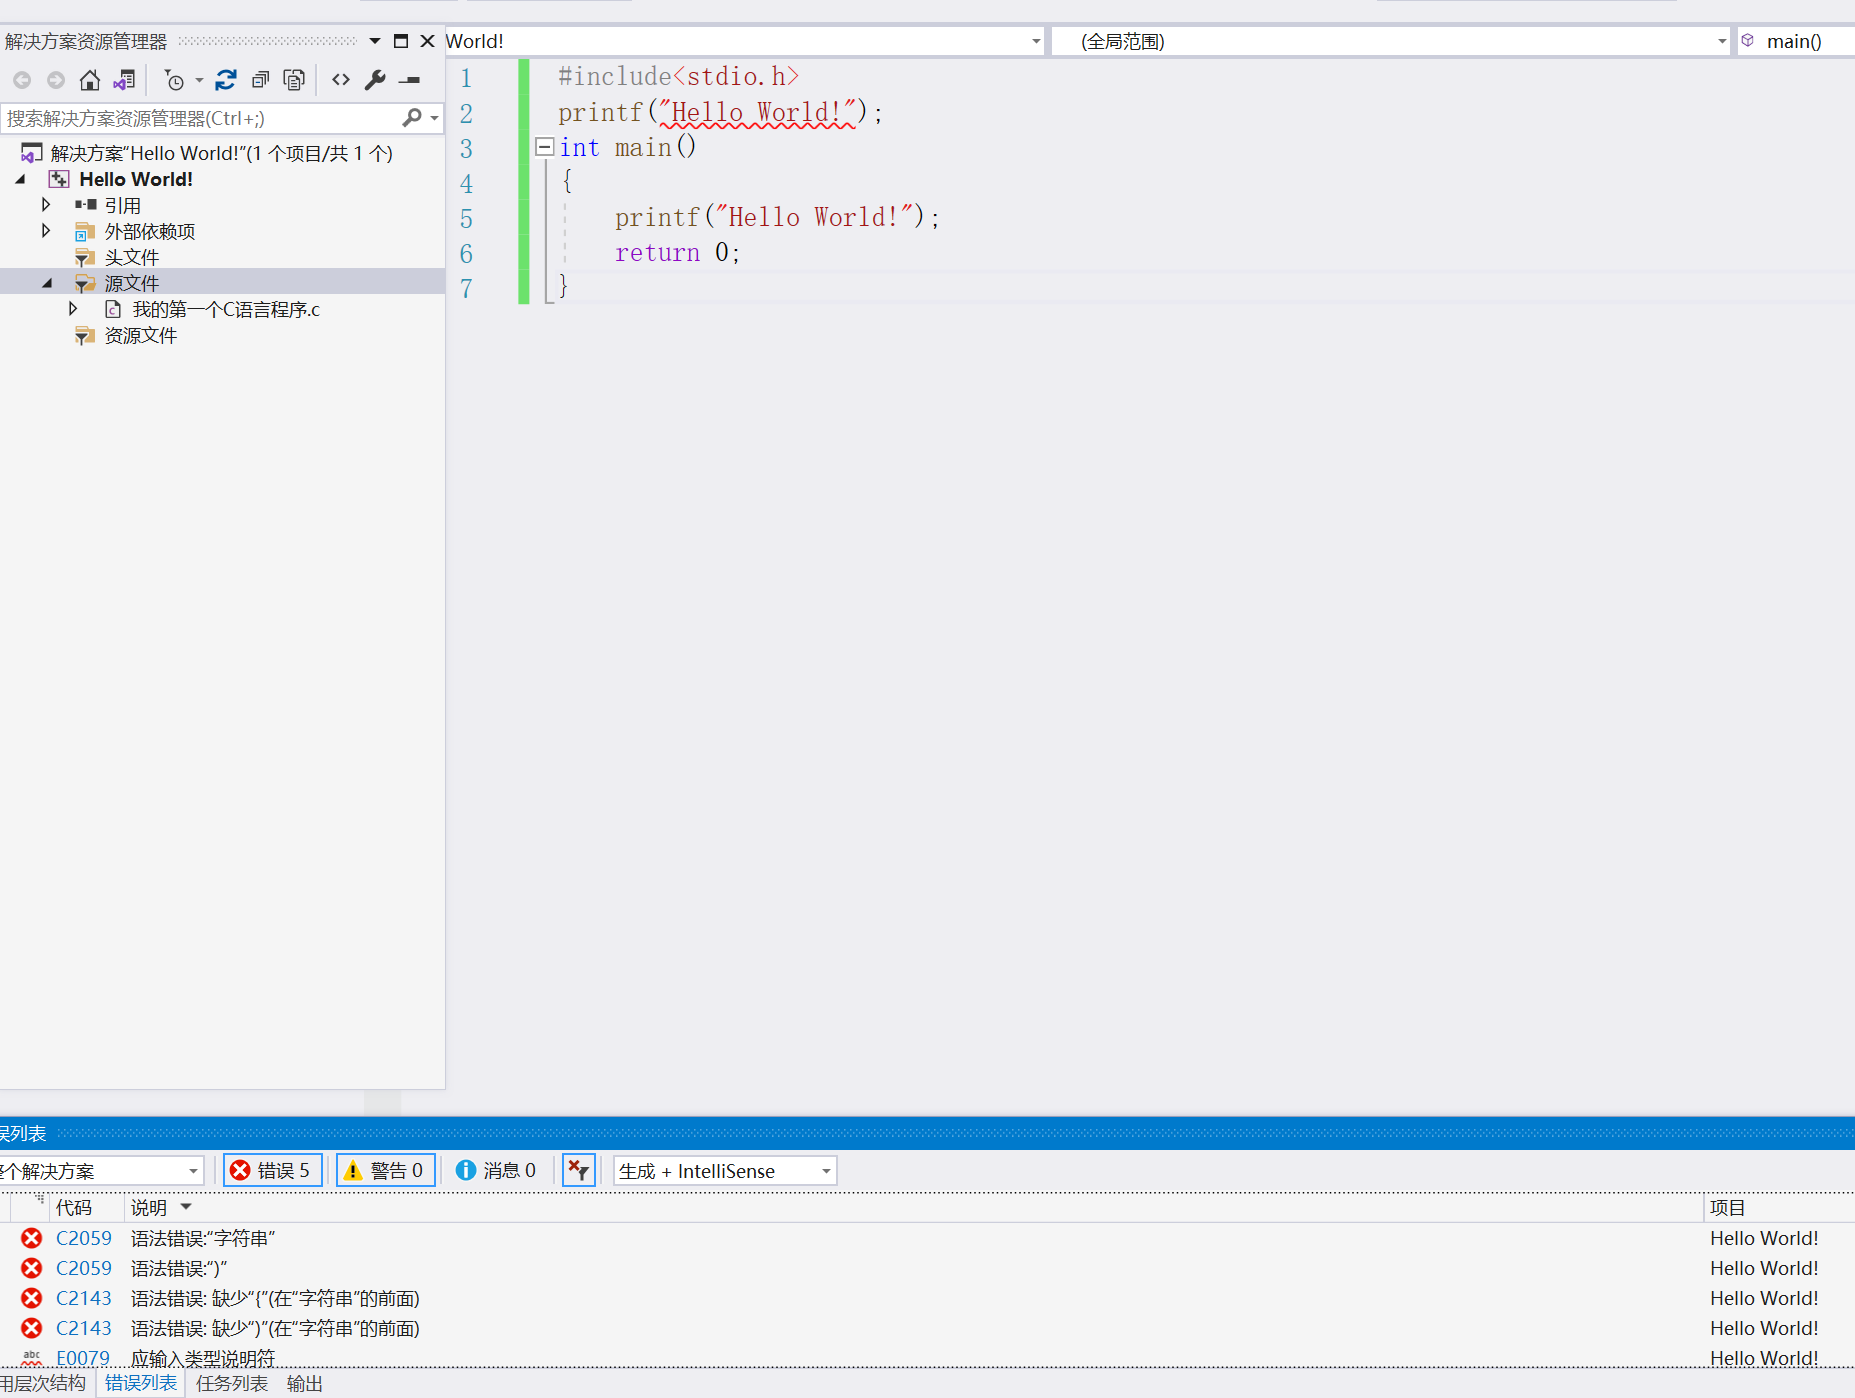
Task: Click the Forward navigation arrow in Solution Explorer
Action: pos(56,80)
